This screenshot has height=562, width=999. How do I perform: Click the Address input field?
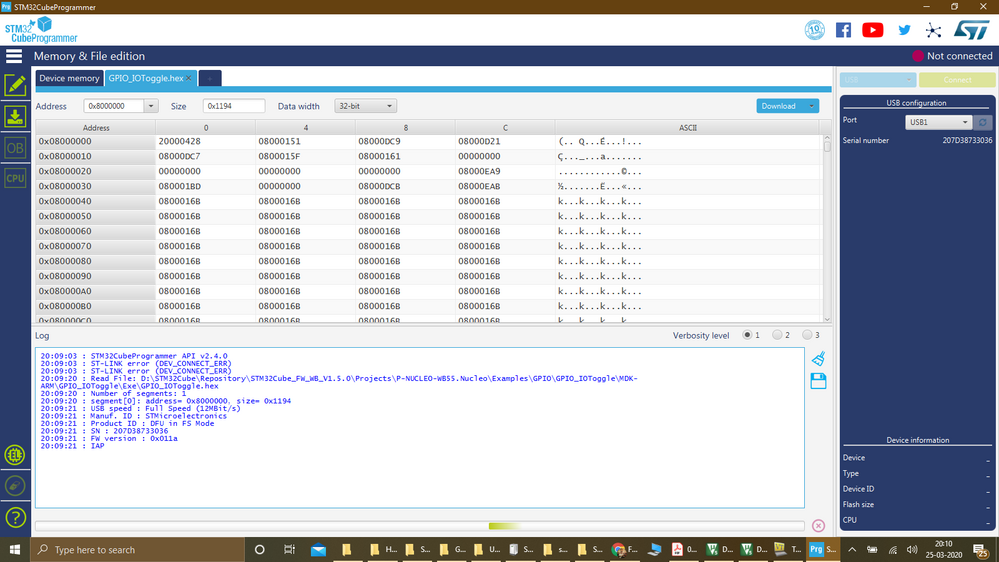click(114, 106)
